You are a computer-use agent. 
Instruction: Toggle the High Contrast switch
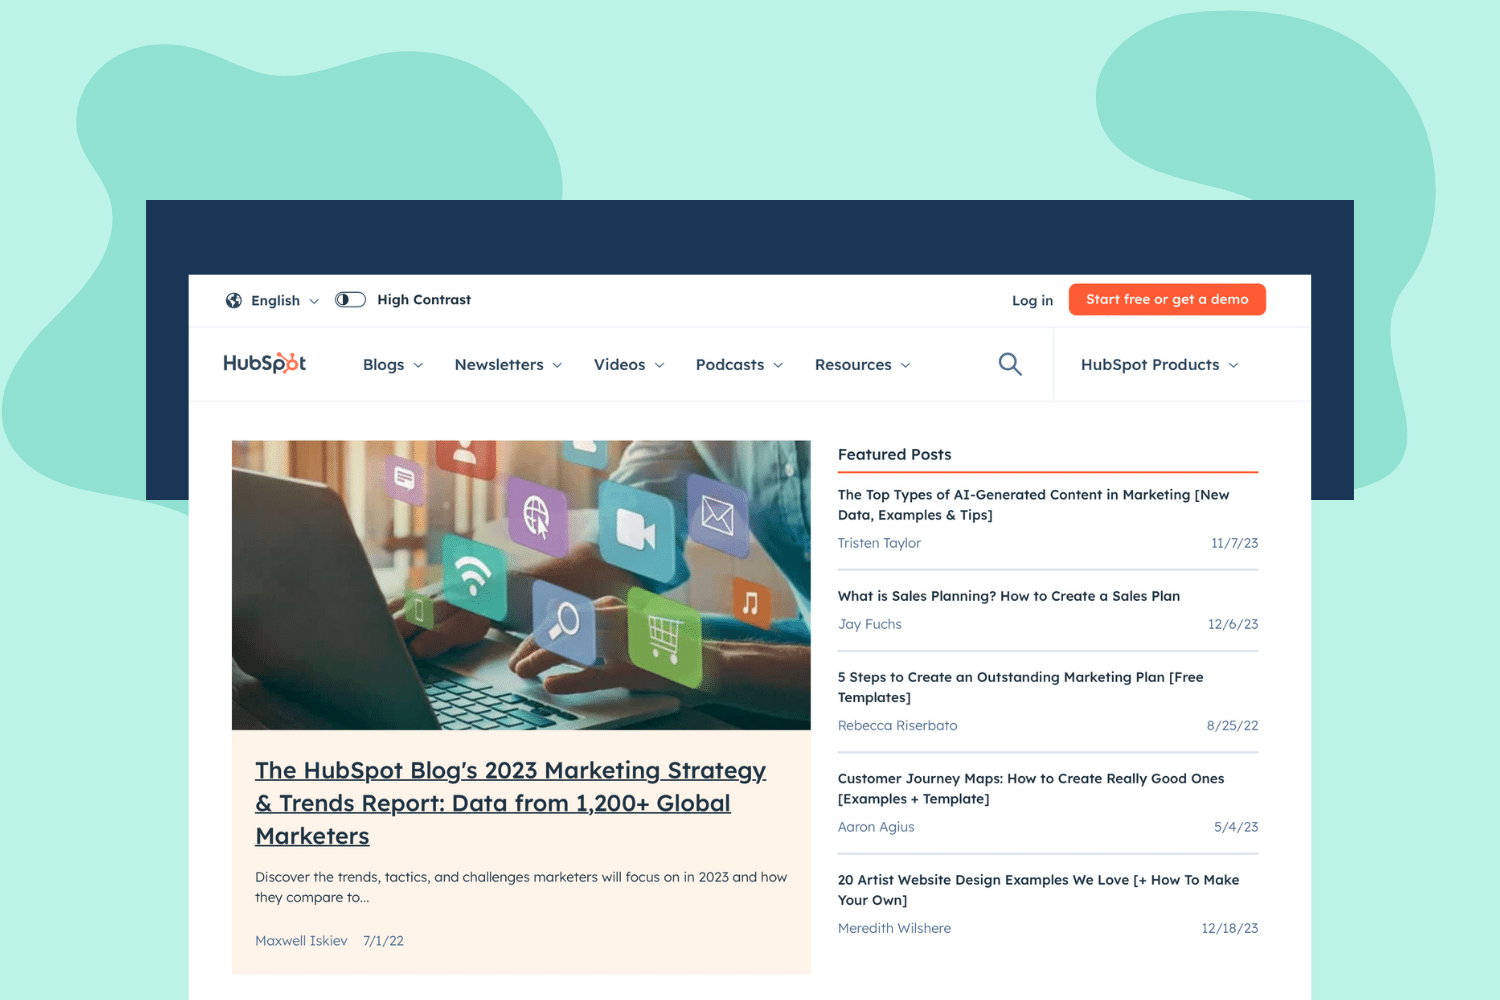click(350, 300)
